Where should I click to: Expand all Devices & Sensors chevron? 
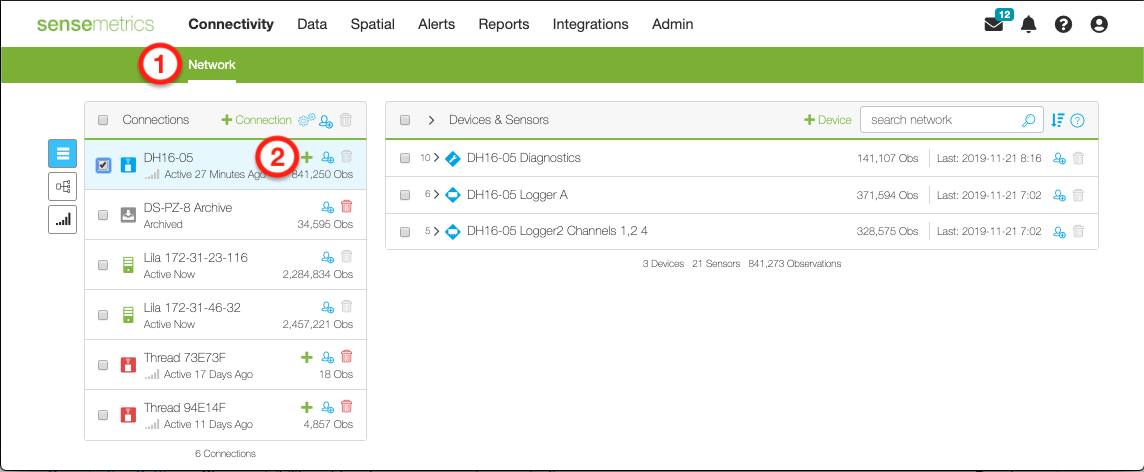(431, 120)
